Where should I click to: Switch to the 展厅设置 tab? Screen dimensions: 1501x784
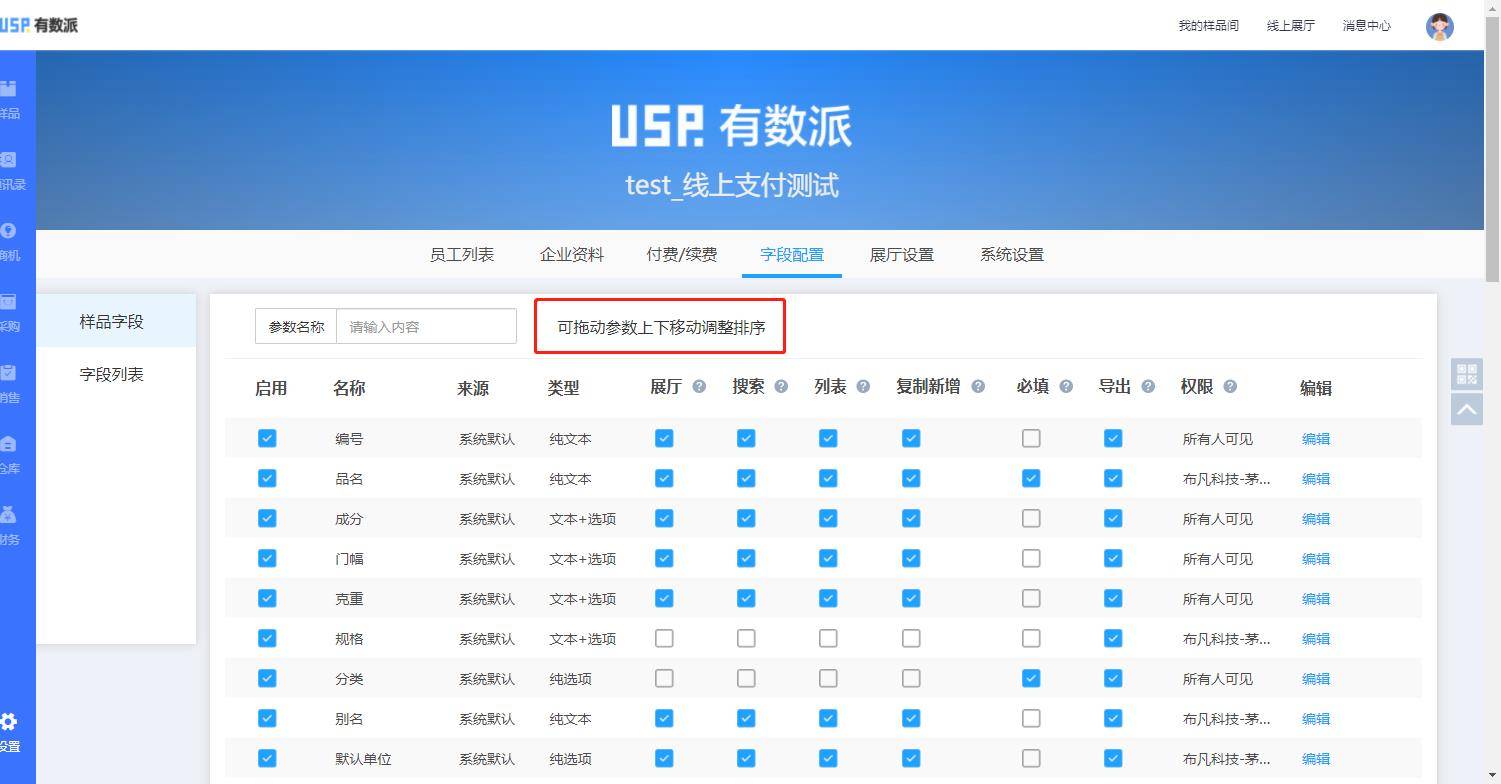pyautogui.click(x=902, y=254)
